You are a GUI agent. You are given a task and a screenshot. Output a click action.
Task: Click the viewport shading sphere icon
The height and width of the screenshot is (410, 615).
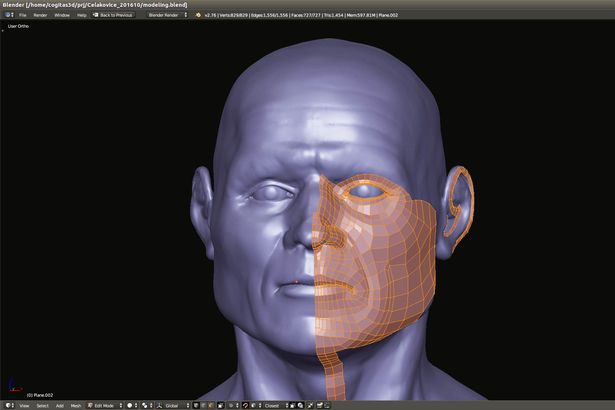pos(130,405)
